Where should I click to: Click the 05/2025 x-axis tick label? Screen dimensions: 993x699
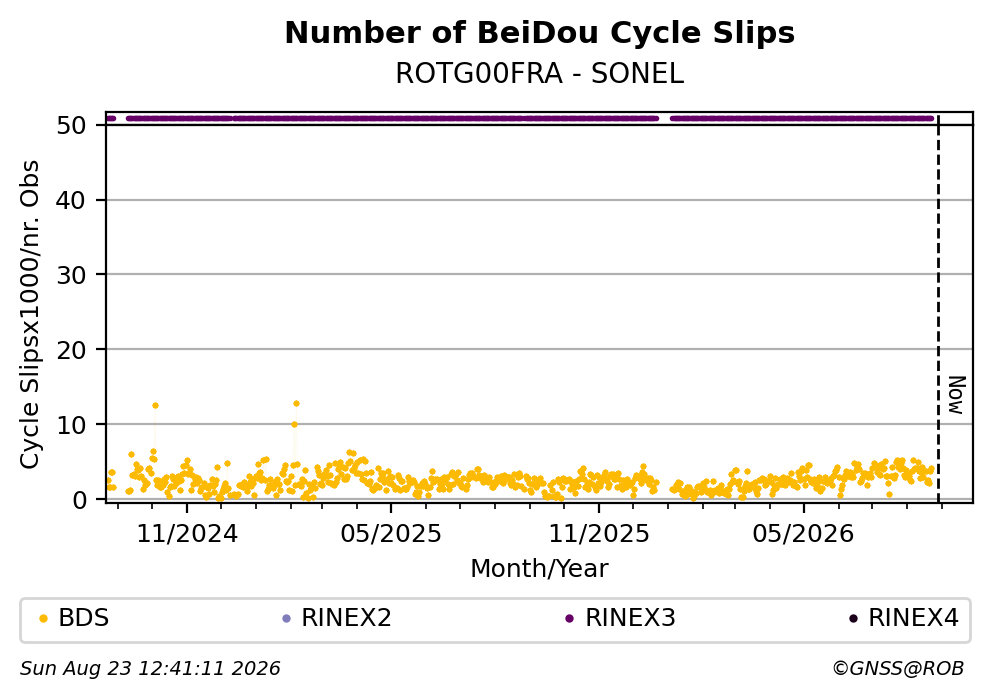point(391,534)
